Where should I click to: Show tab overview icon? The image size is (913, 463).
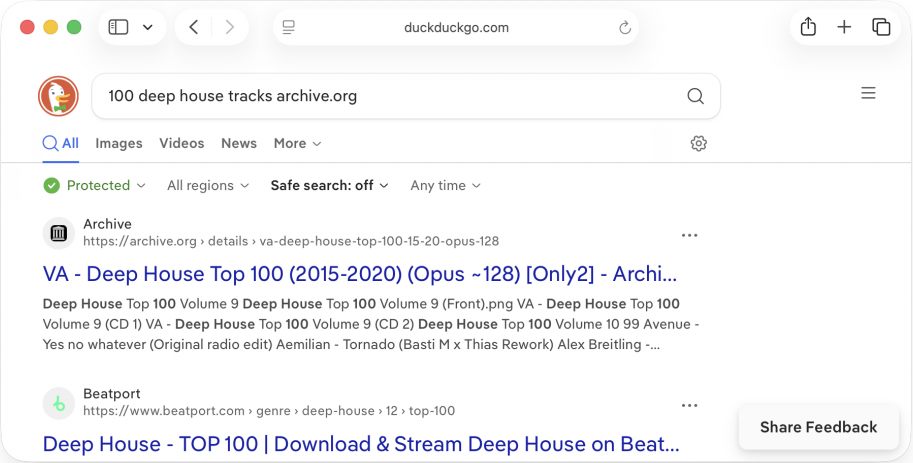[x=881, y=28]
